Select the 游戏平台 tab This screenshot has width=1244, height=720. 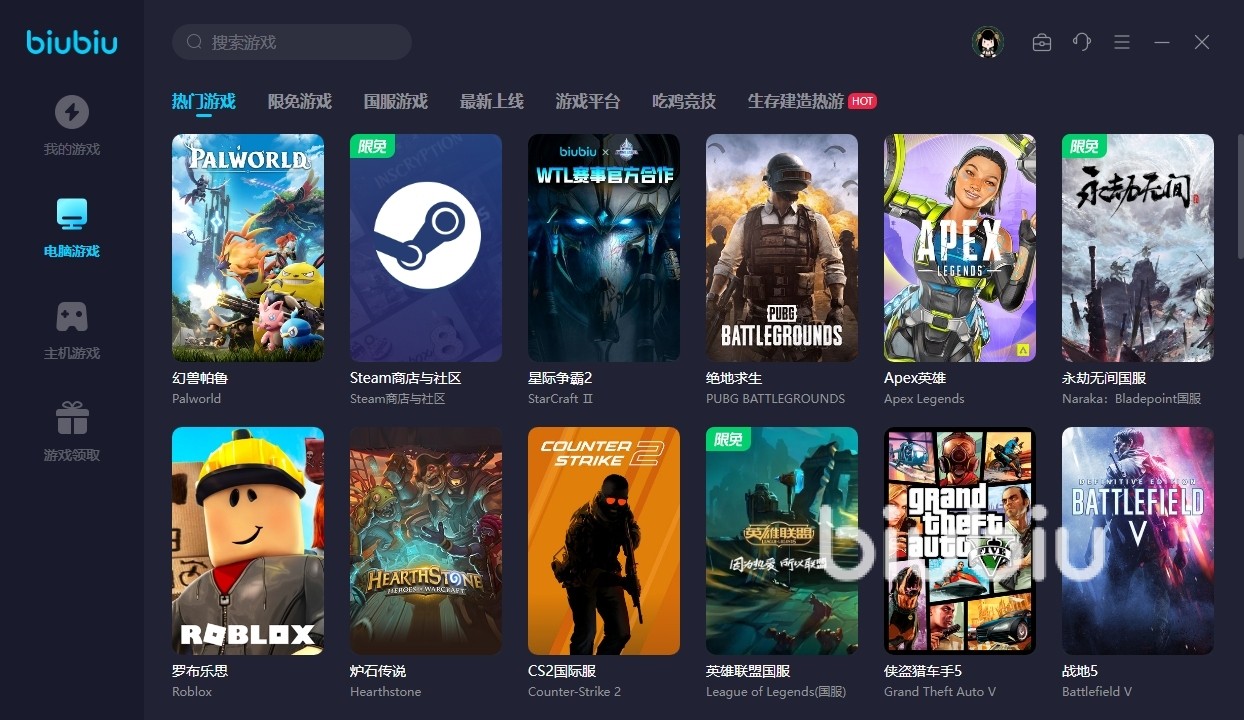coord(587,101)
